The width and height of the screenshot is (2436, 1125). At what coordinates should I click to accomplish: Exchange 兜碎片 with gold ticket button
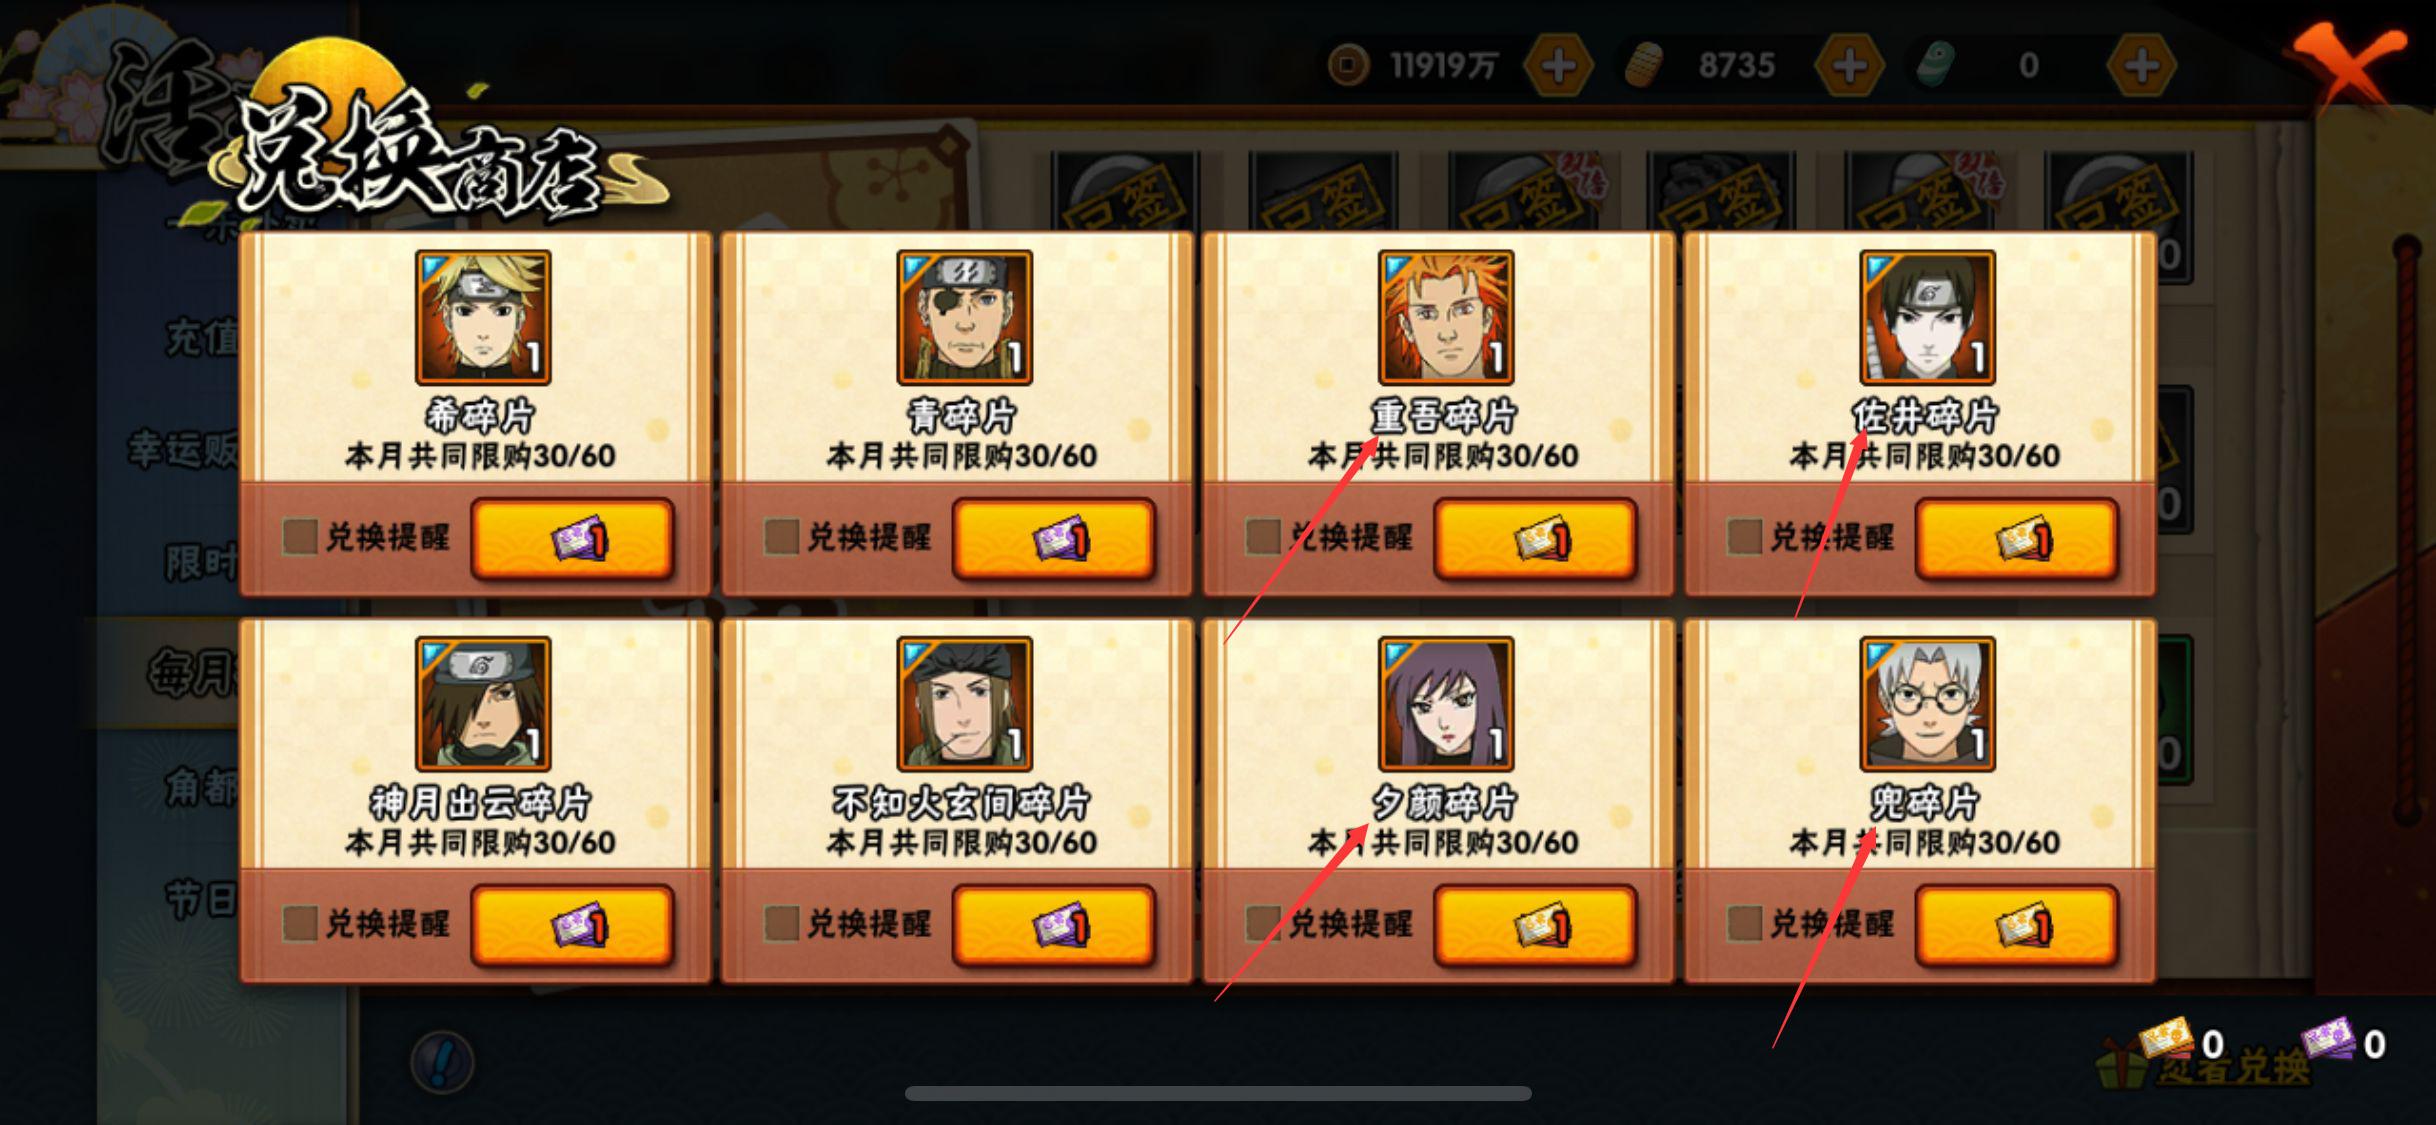pos(2016,926)
